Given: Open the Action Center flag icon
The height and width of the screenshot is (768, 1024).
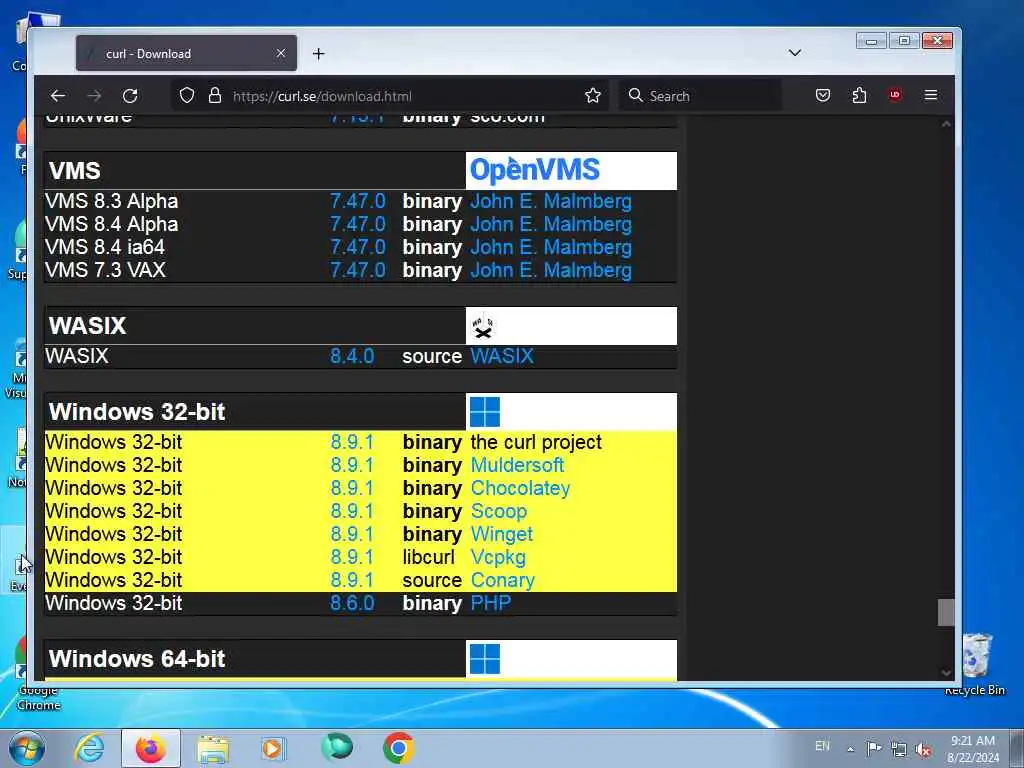Looking at the screenshot, I should pyautogui.click(x=874, y=748).
